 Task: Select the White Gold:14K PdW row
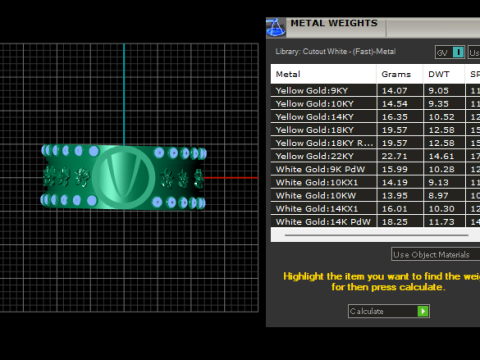click(375, 222)
